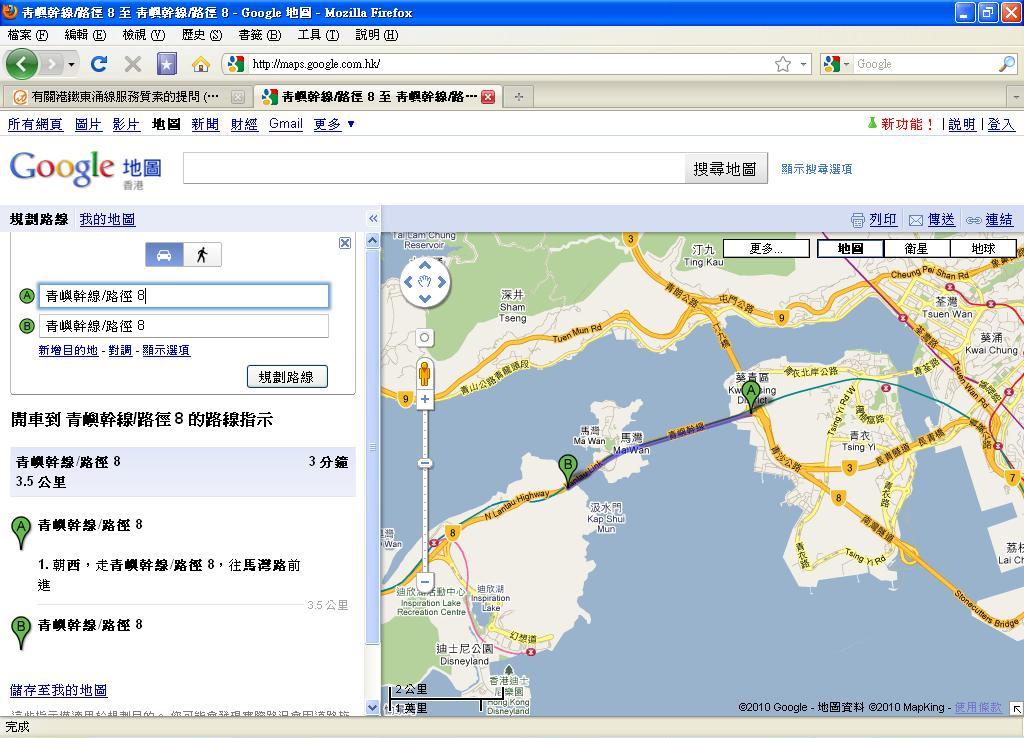Pan map up with navigation arrow
Viewport: 1024px width, 738px height.
pos(425,266)
